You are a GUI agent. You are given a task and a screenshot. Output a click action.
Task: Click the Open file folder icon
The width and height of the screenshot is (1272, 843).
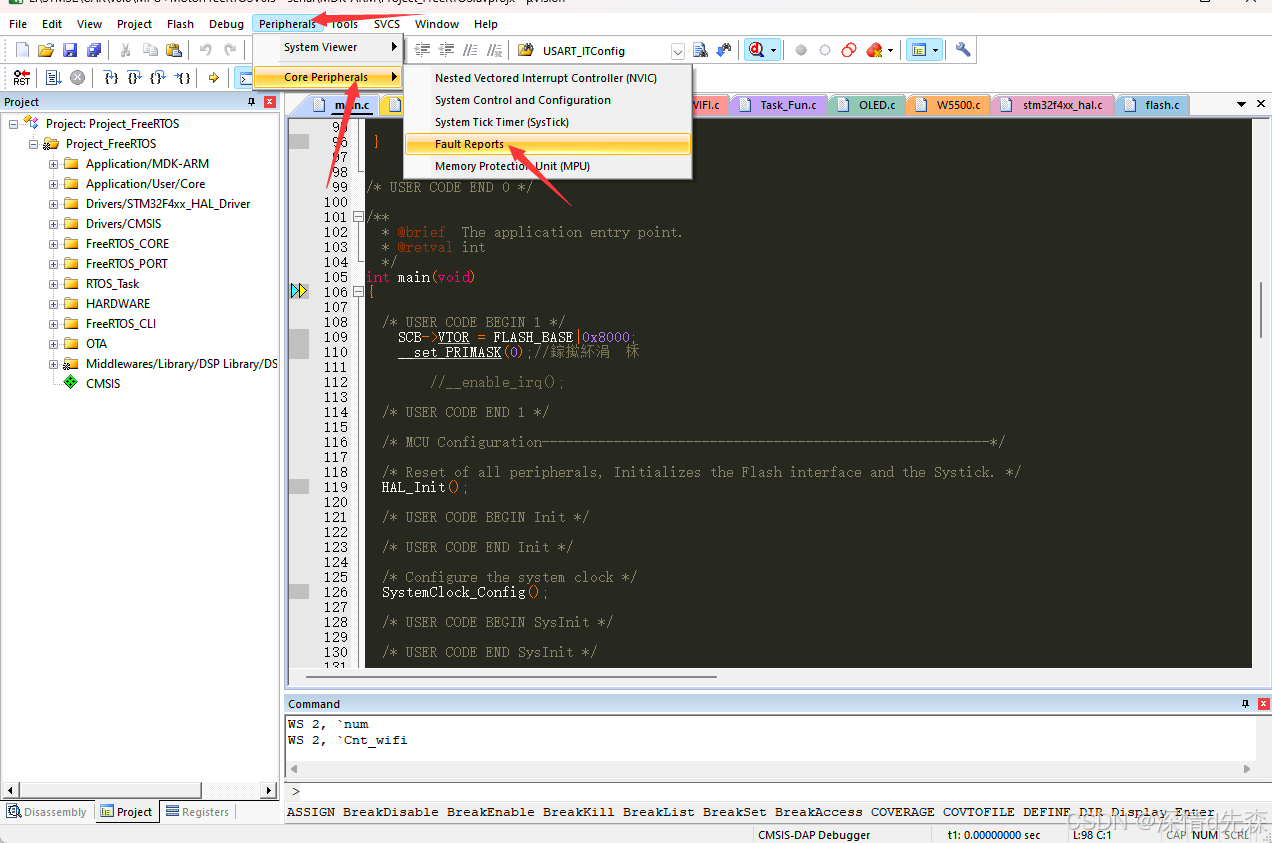pyautogui.click(x=46, y=50)
